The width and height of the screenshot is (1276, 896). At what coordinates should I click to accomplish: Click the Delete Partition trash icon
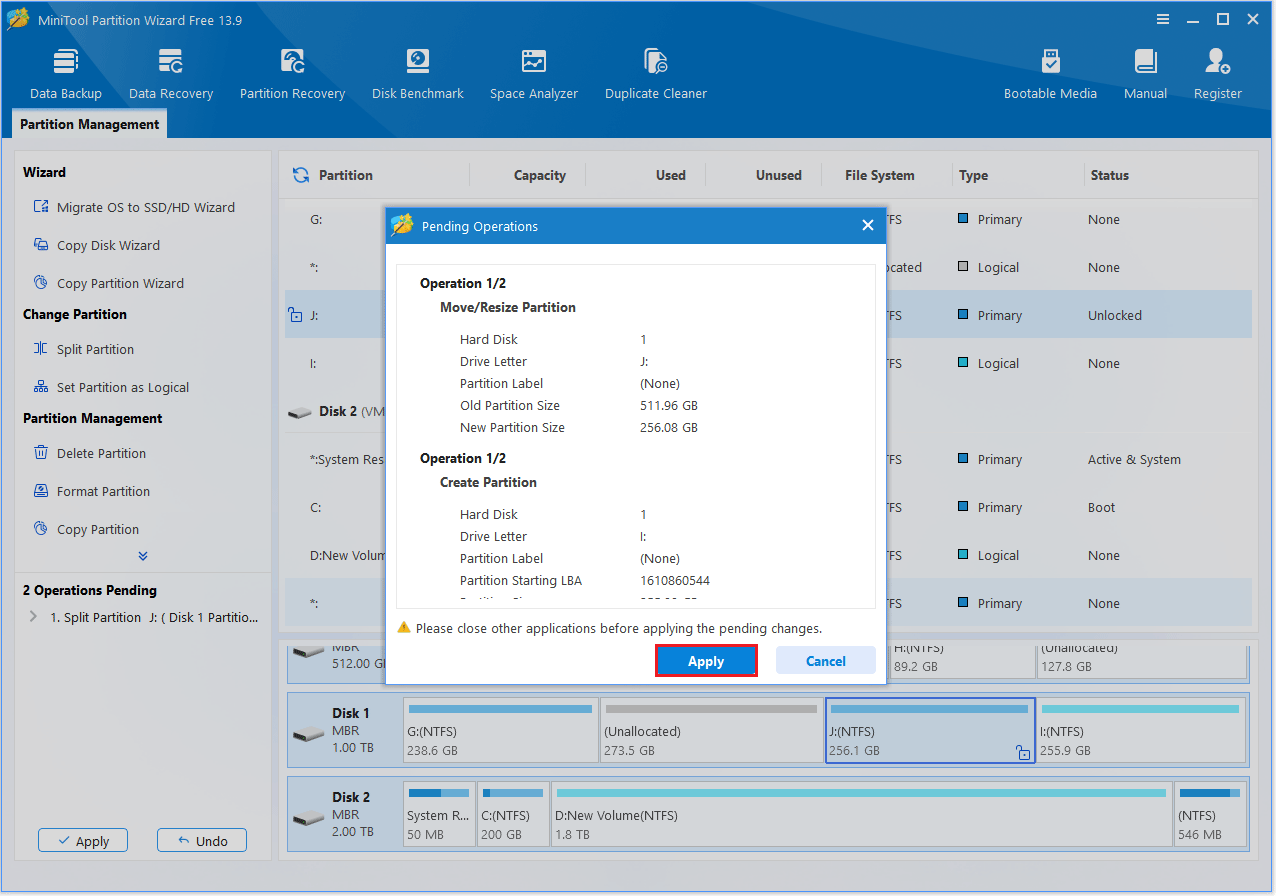pyautogui.click(x=41, y=453)
